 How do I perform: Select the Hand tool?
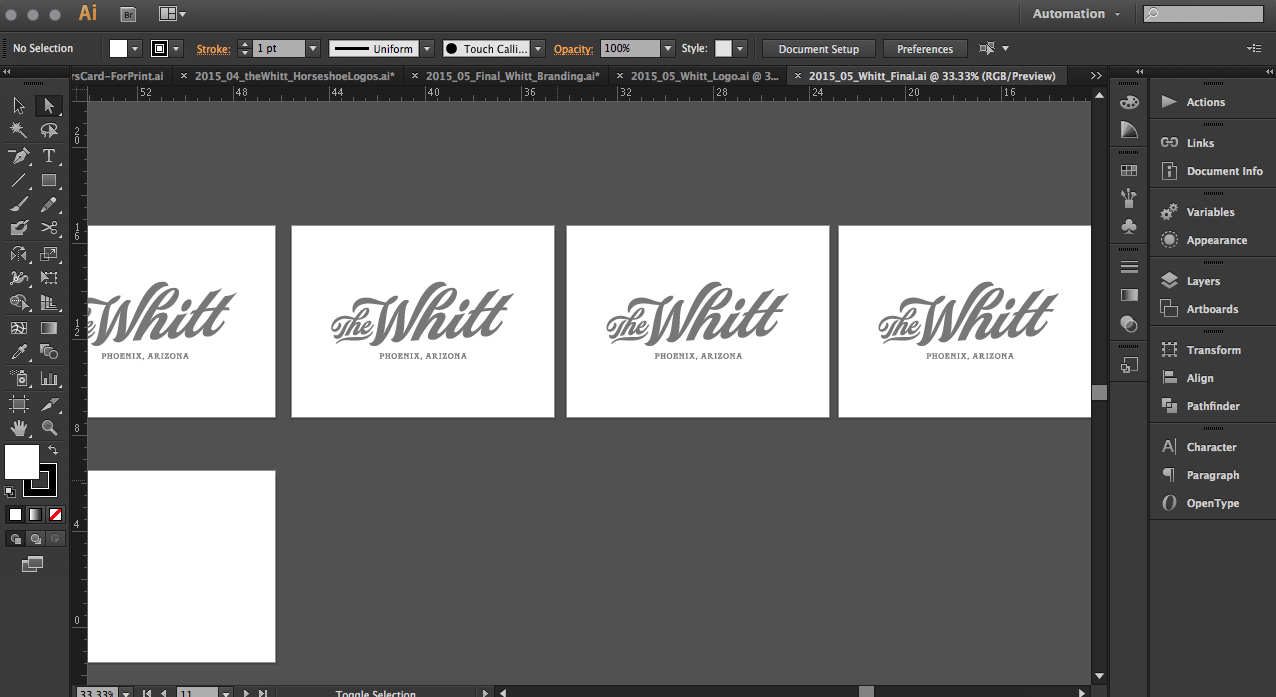18,428
